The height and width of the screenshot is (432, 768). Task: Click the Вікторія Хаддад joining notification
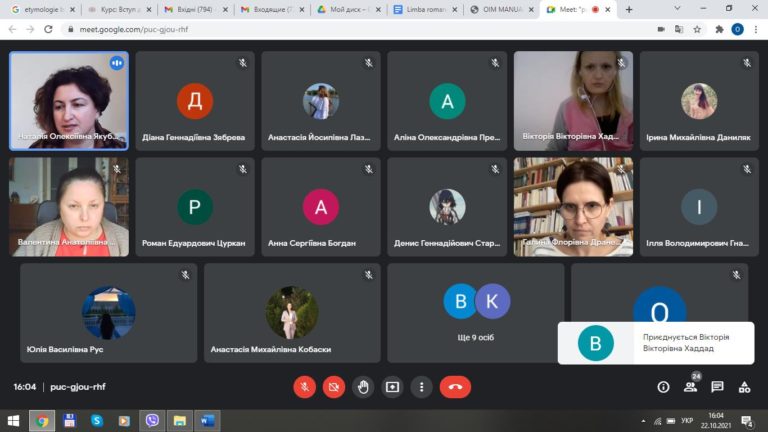(x=655, y=343)
